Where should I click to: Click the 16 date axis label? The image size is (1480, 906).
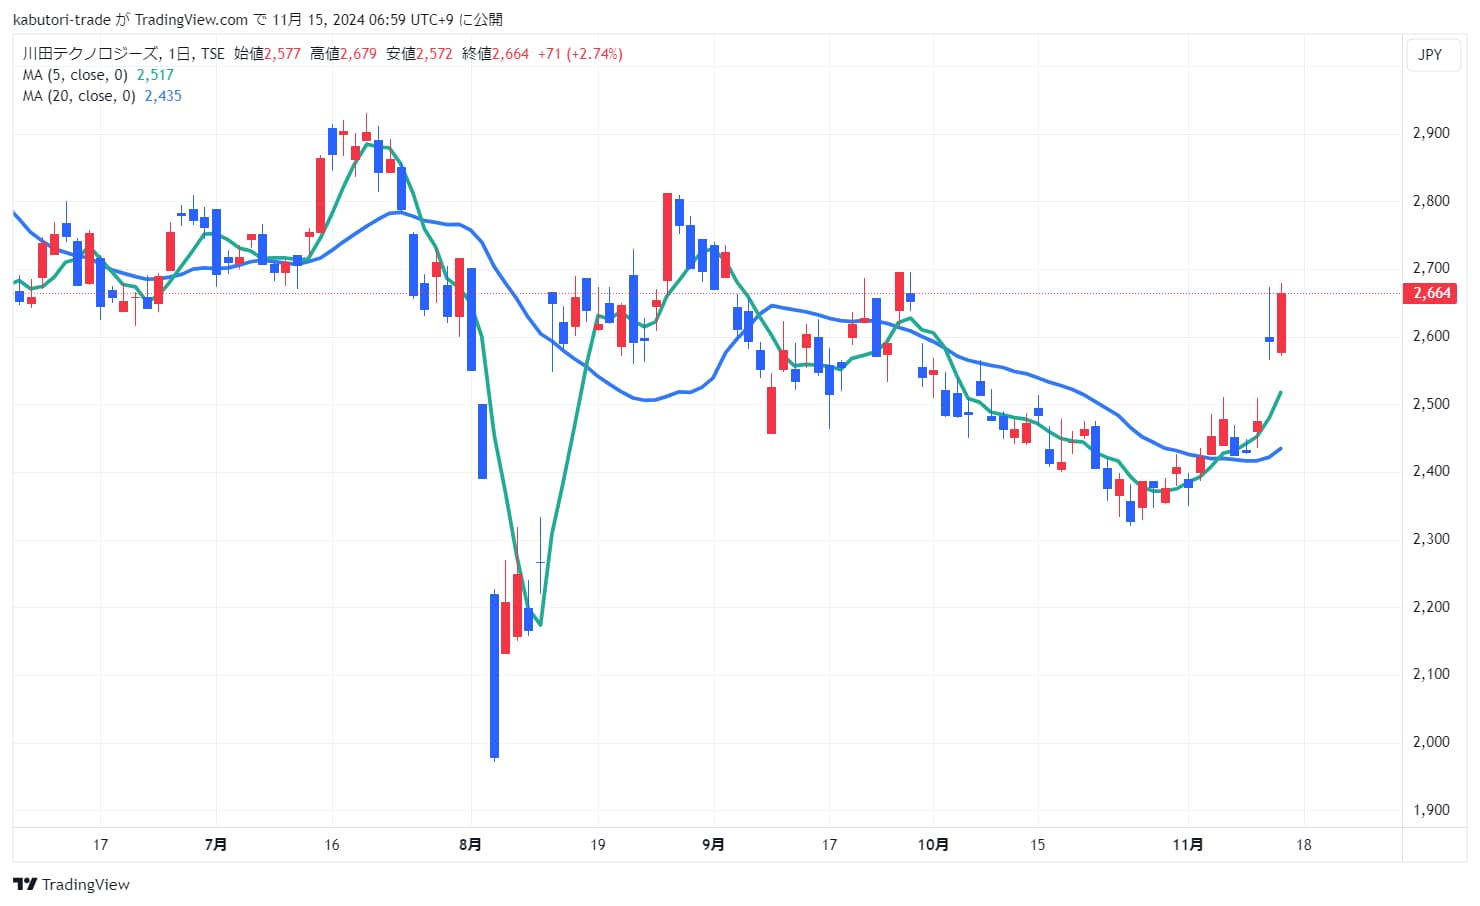pyautogui.click(x=332, y=845)
